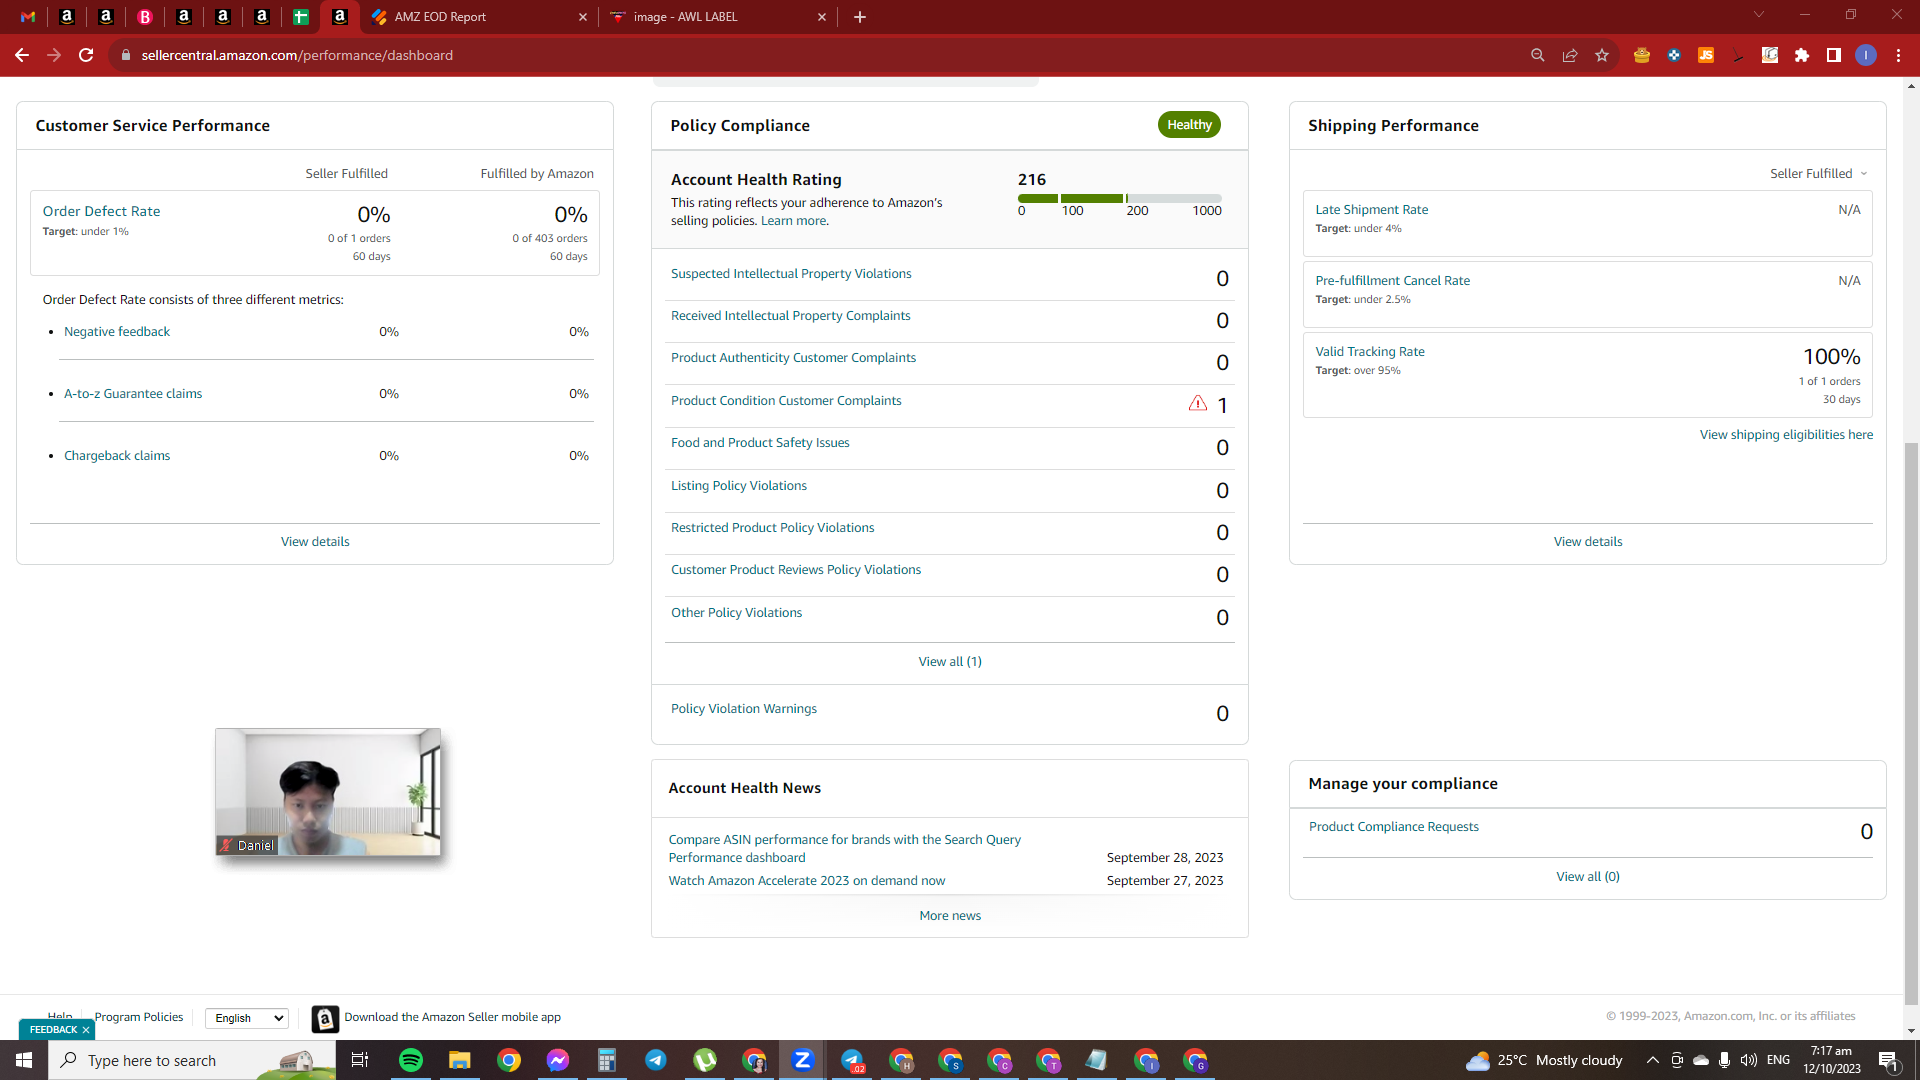1920x1080 pixels.
Task: Switch to the AMZ EOD Report tab
Action: (479, 17)
